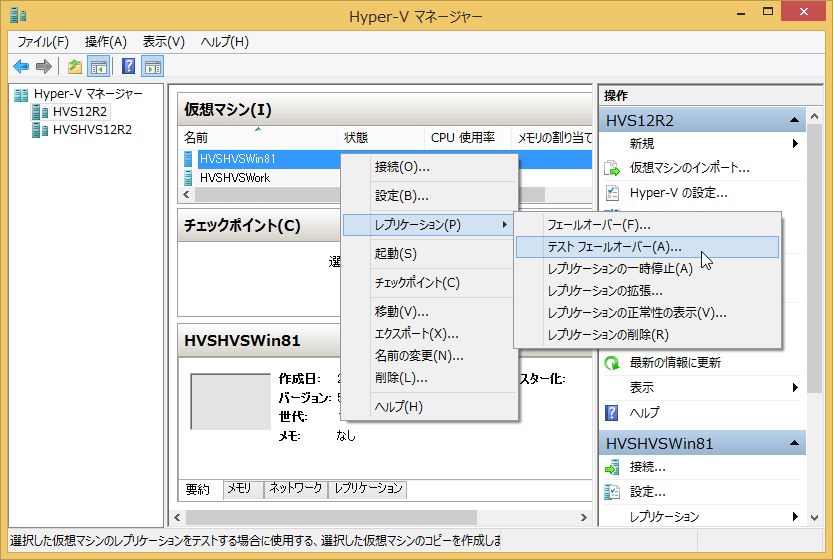Choose 接続(O)... from context menu
The width and height of the screenshot is (833, 560).
click(x=430, y=167)
